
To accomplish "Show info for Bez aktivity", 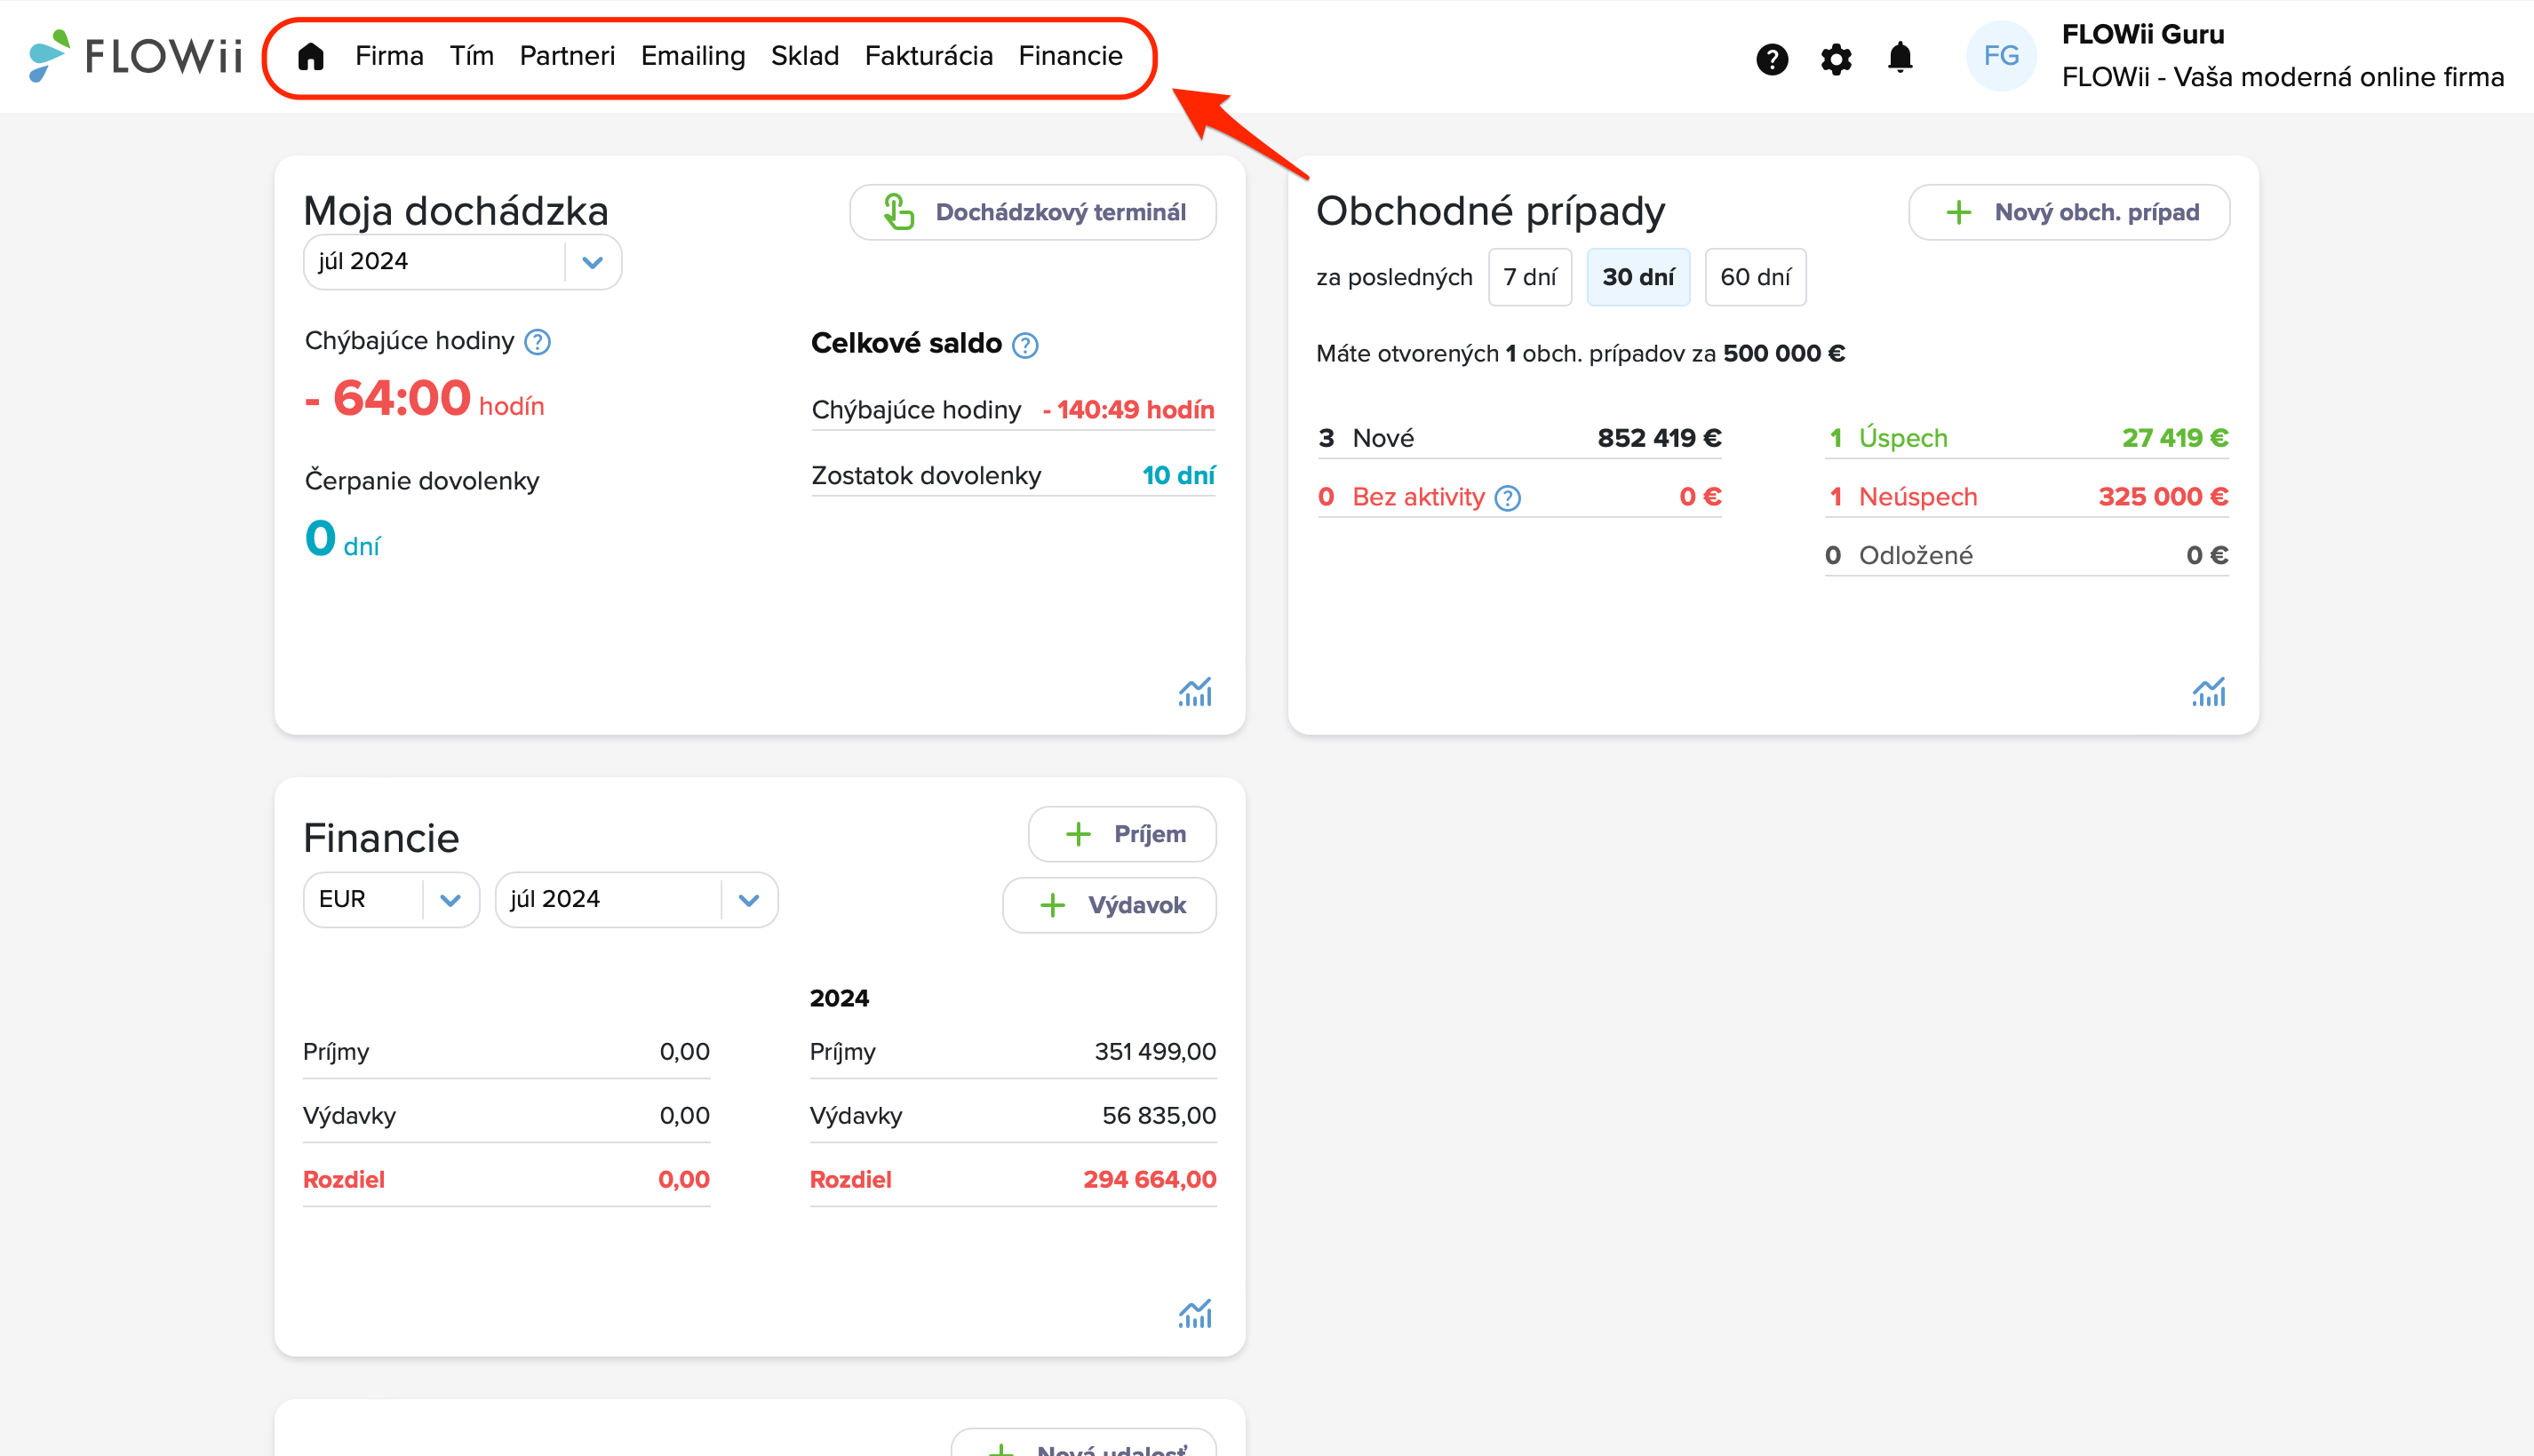I will (x=1508, y=498).
